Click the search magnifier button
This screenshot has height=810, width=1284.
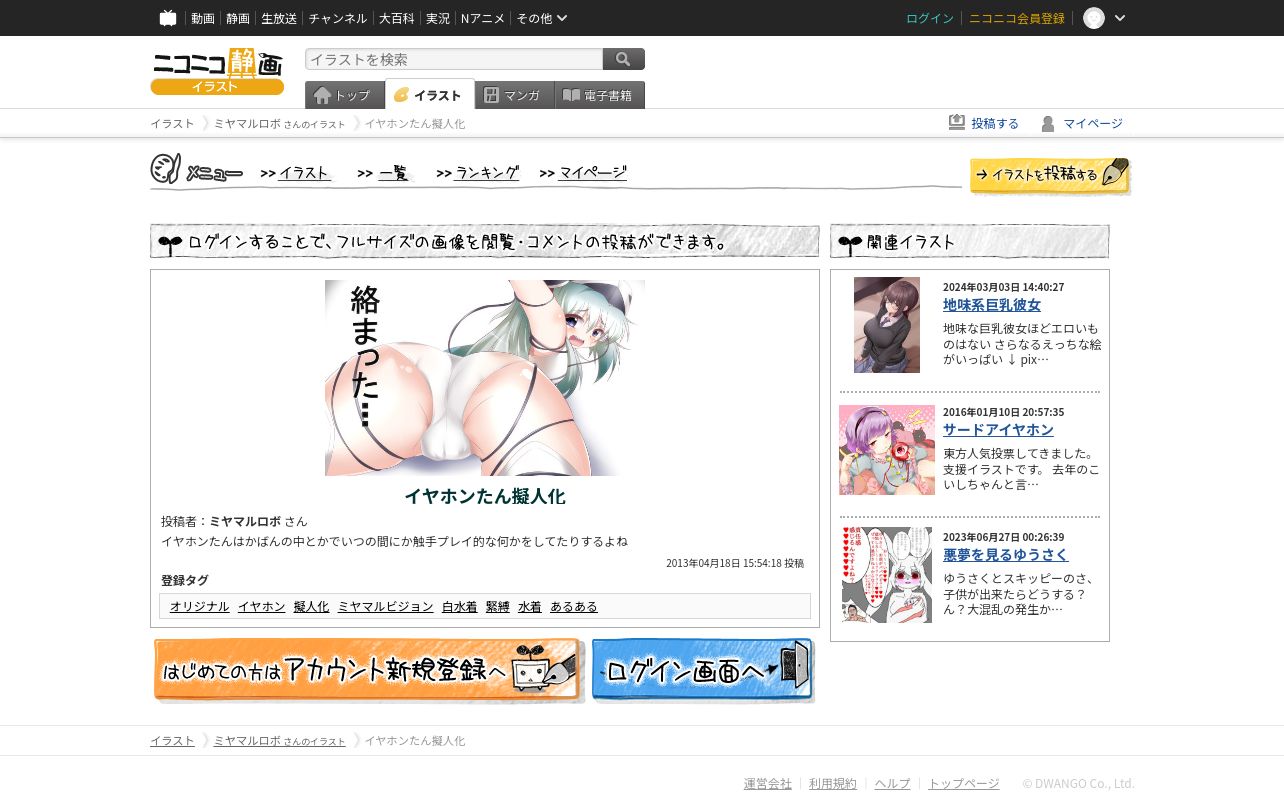point(624,59)
